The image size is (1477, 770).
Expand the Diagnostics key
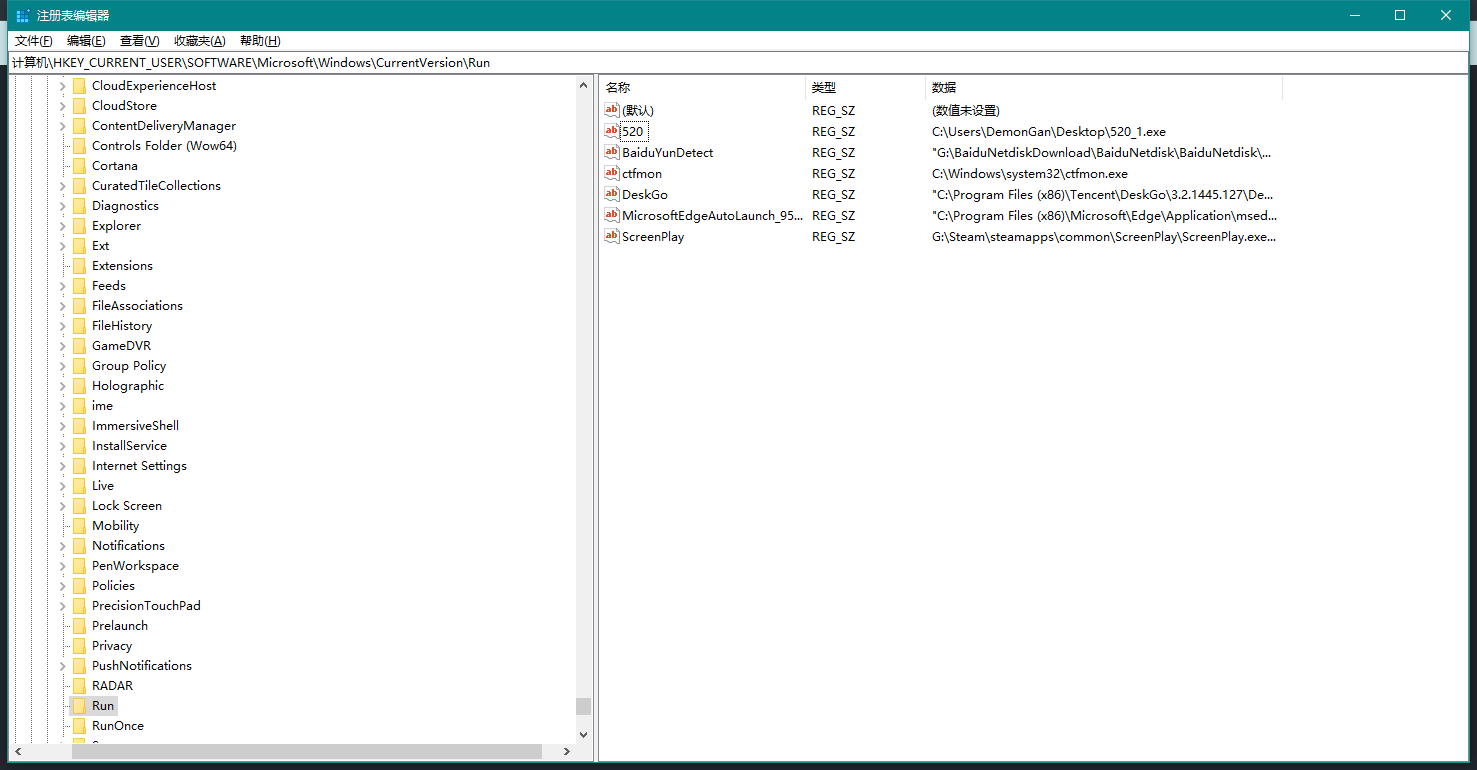click(x=62, y=205)
